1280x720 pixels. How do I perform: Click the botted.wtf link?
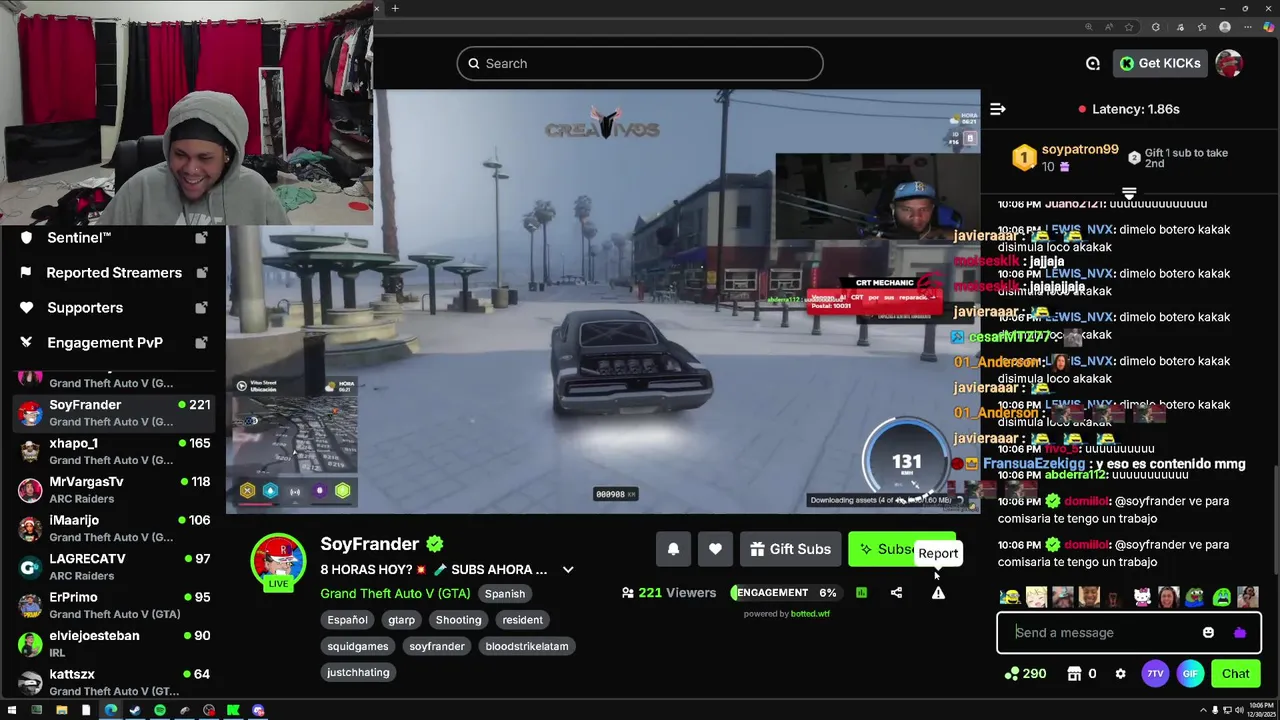810,614
